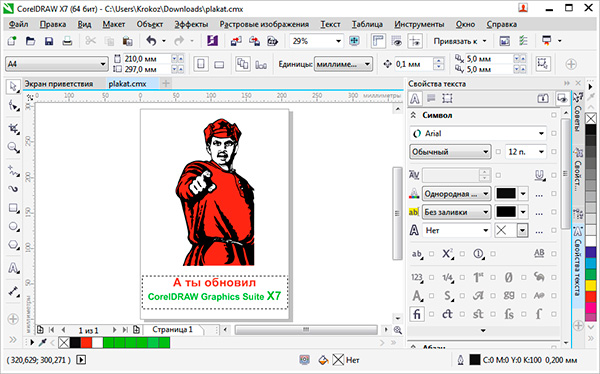Toggle the checkbox next to kerning field
600x374 pixels.
pyautogui.click(x=498, y=175)
